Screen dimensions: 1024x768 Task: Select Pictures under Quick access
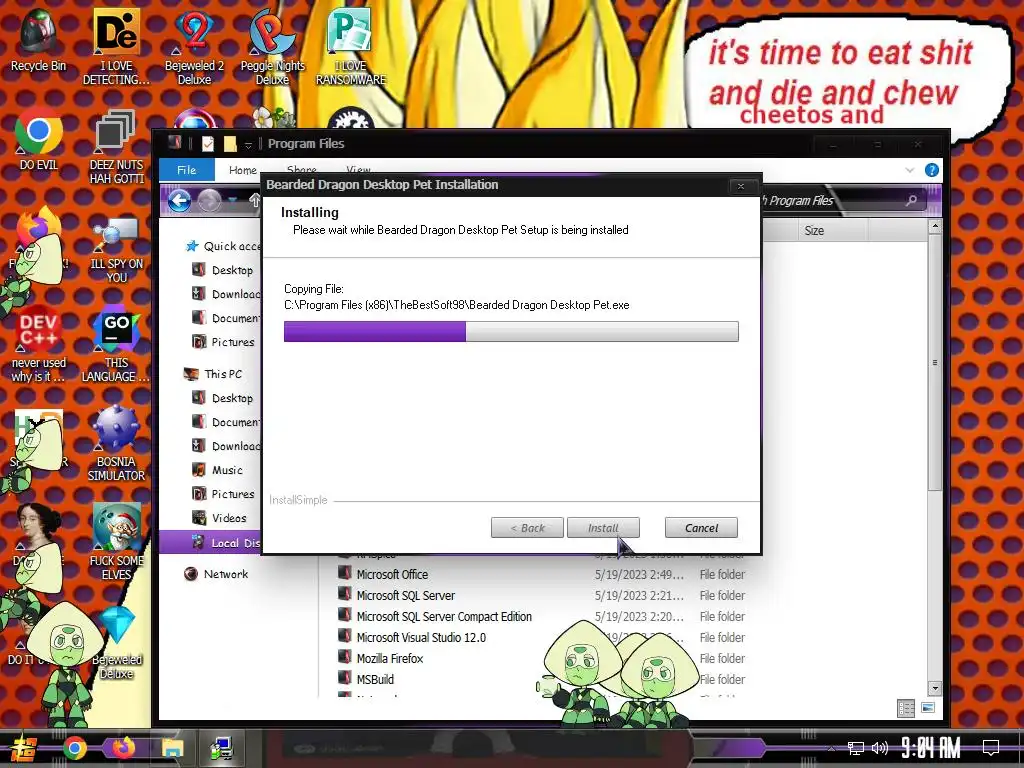tap(223, 342)
